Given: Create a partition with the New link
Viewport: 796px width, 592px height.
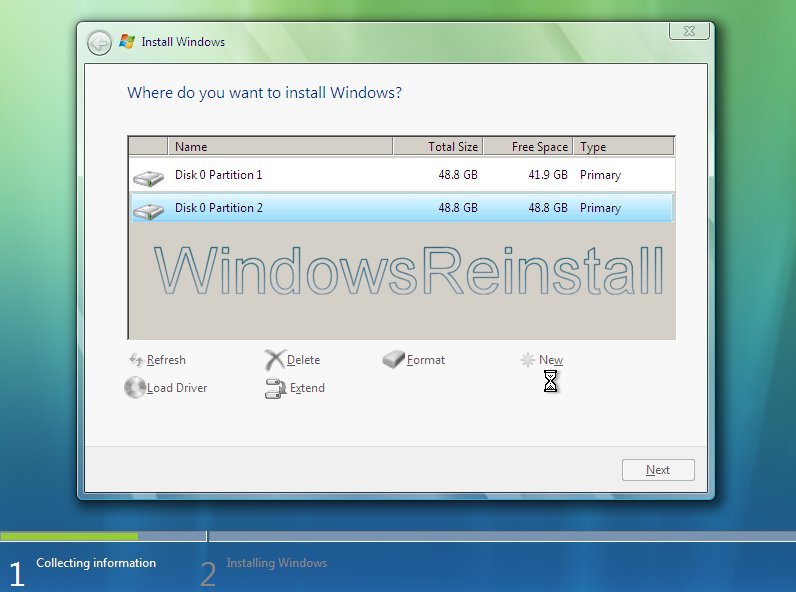Looking at the screenshot, I should pos(551,360).
